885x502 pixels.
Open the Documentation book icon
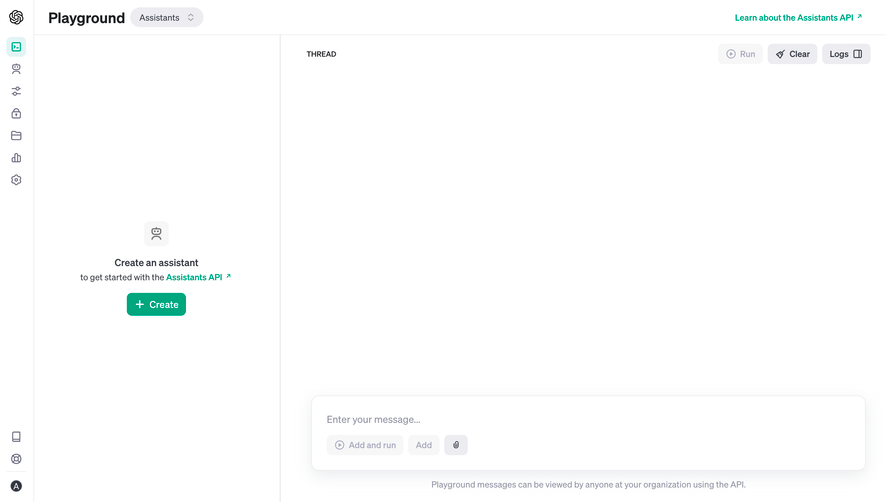(16, 436)
